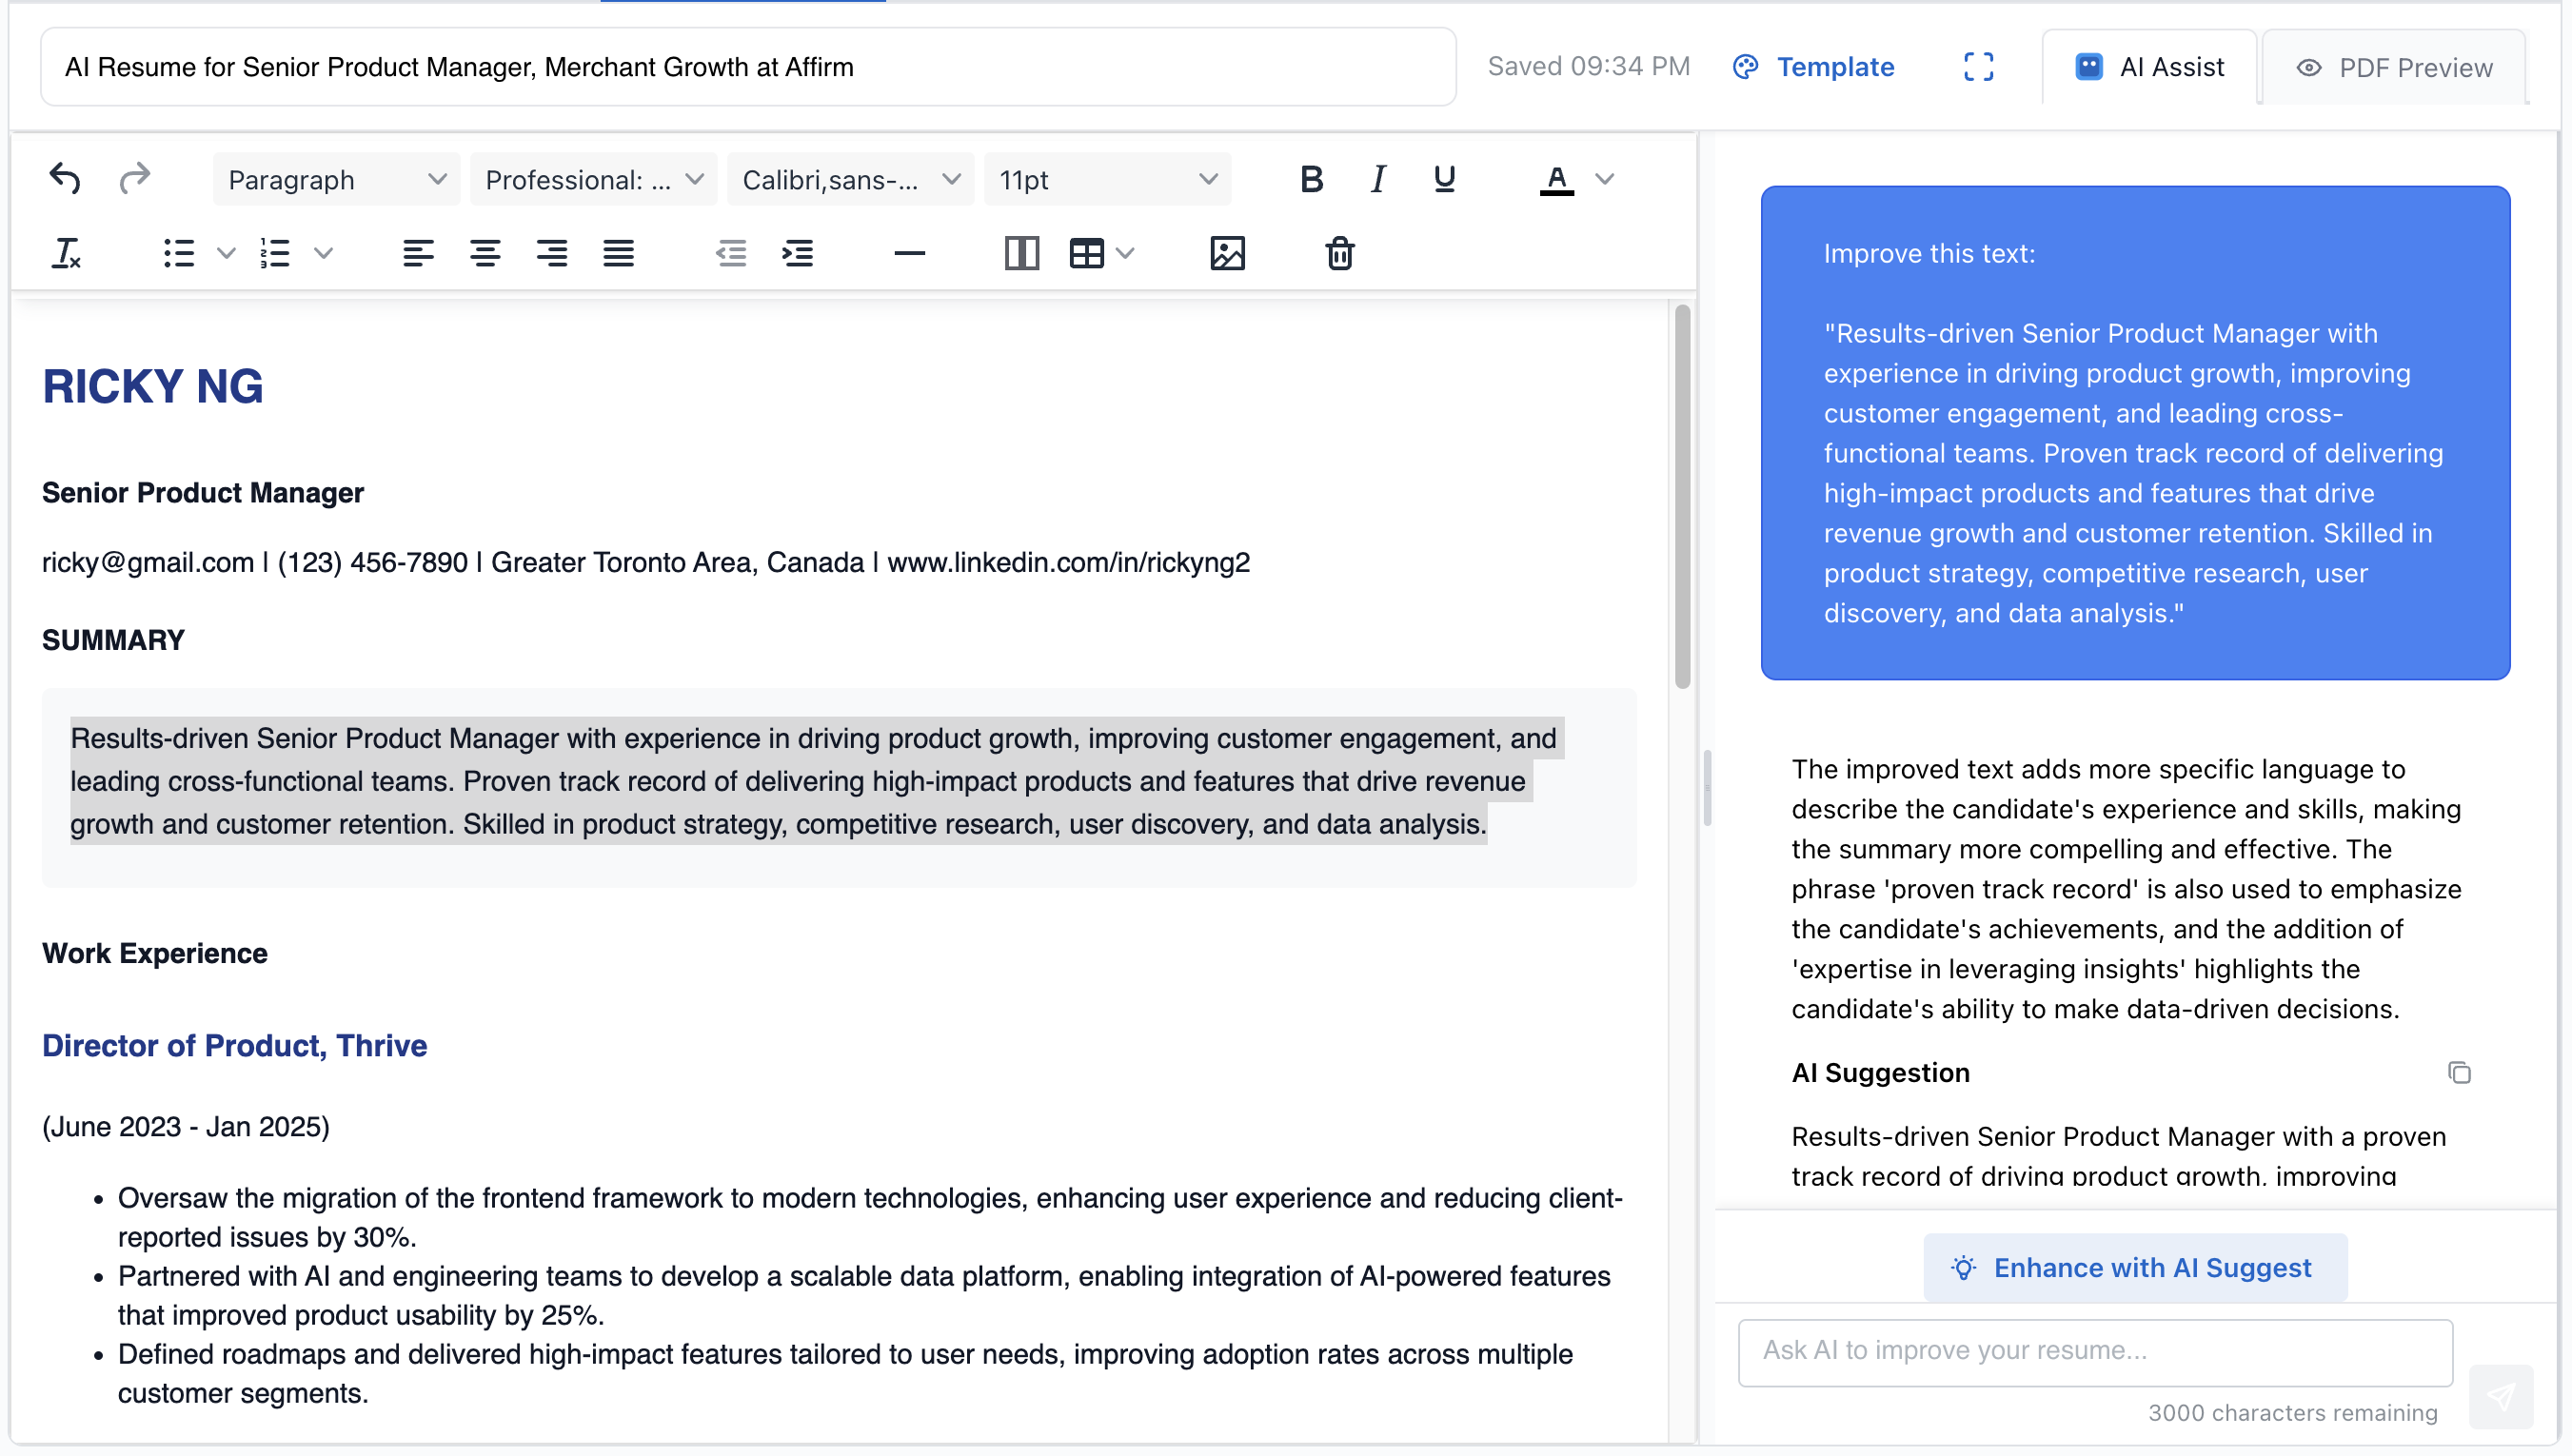Click the Redo icon
Image resolution: width=2572 pixels, height=1456 pixels.
point(136,179)
